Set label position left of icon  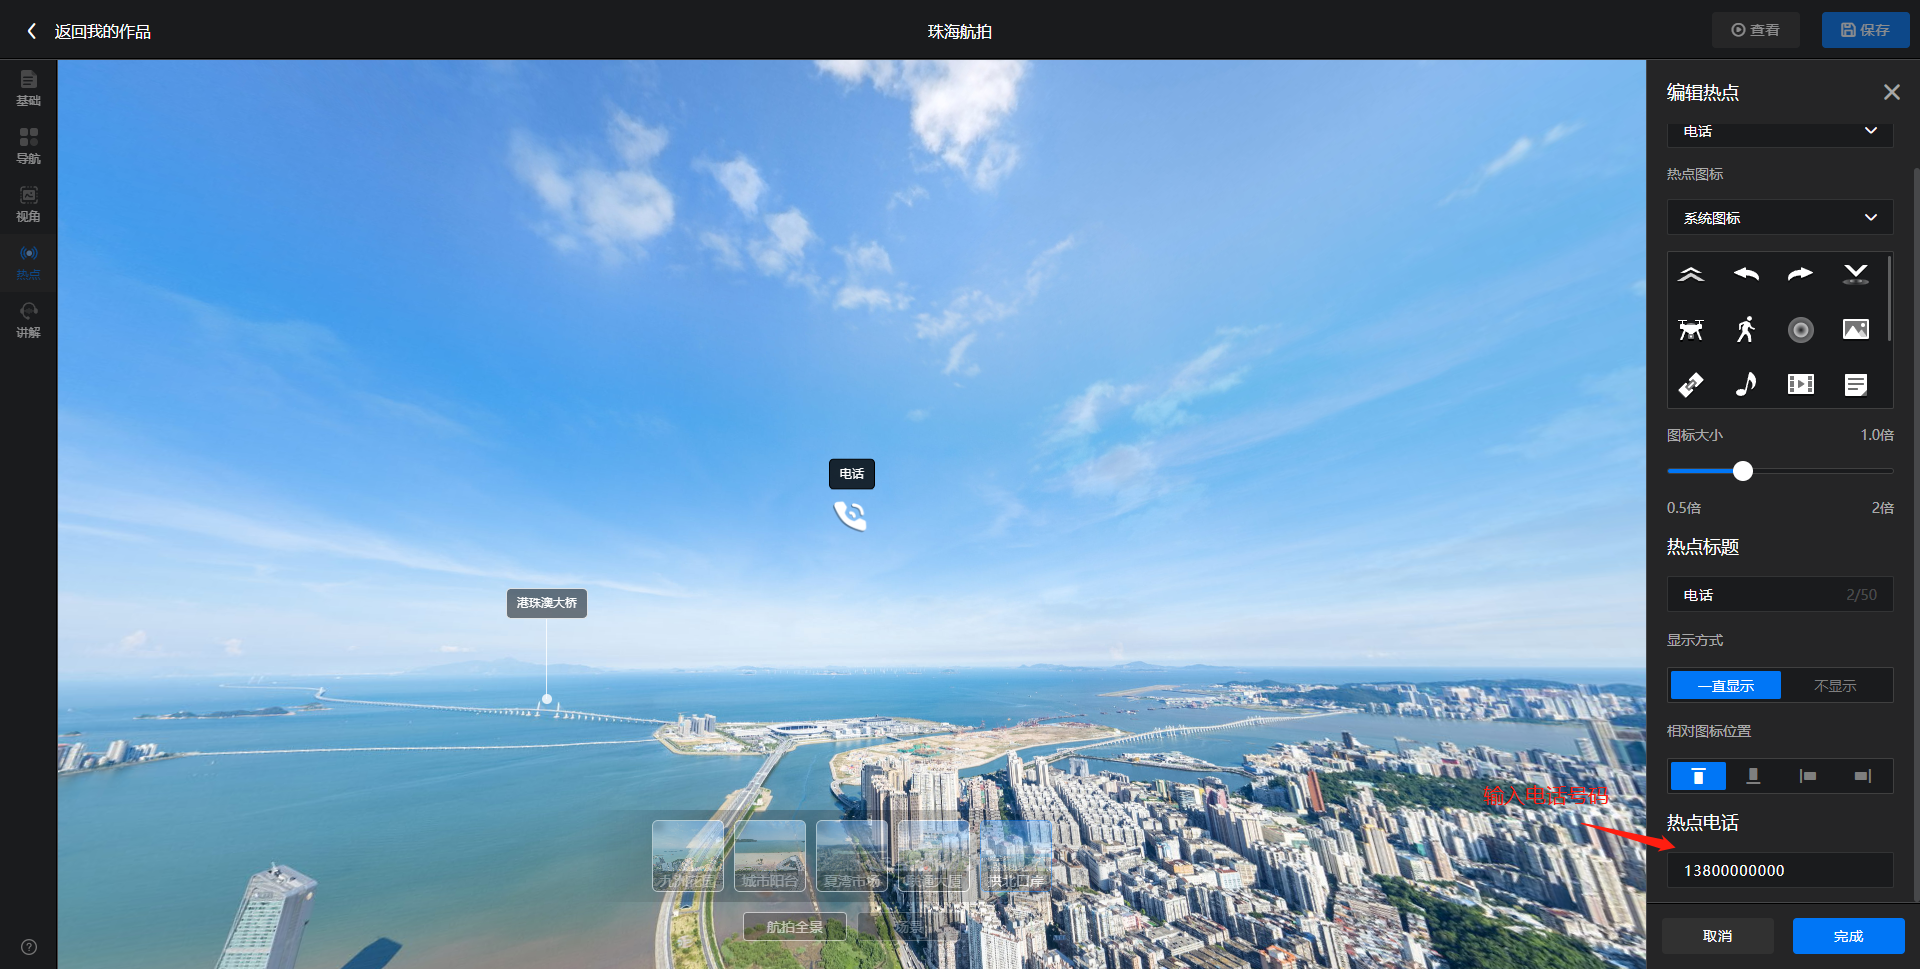(x=1807, y=776)
